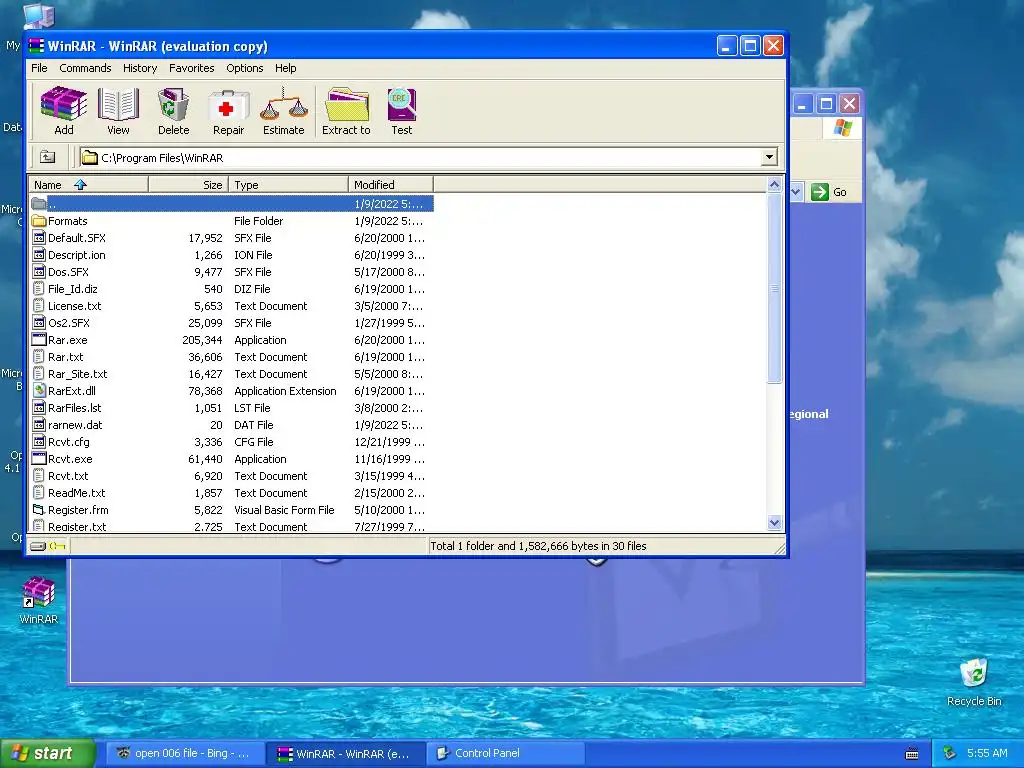Click the vertical scrollbar thumb
Viewport: 1024px width, 768px height.
coord(774,288)
